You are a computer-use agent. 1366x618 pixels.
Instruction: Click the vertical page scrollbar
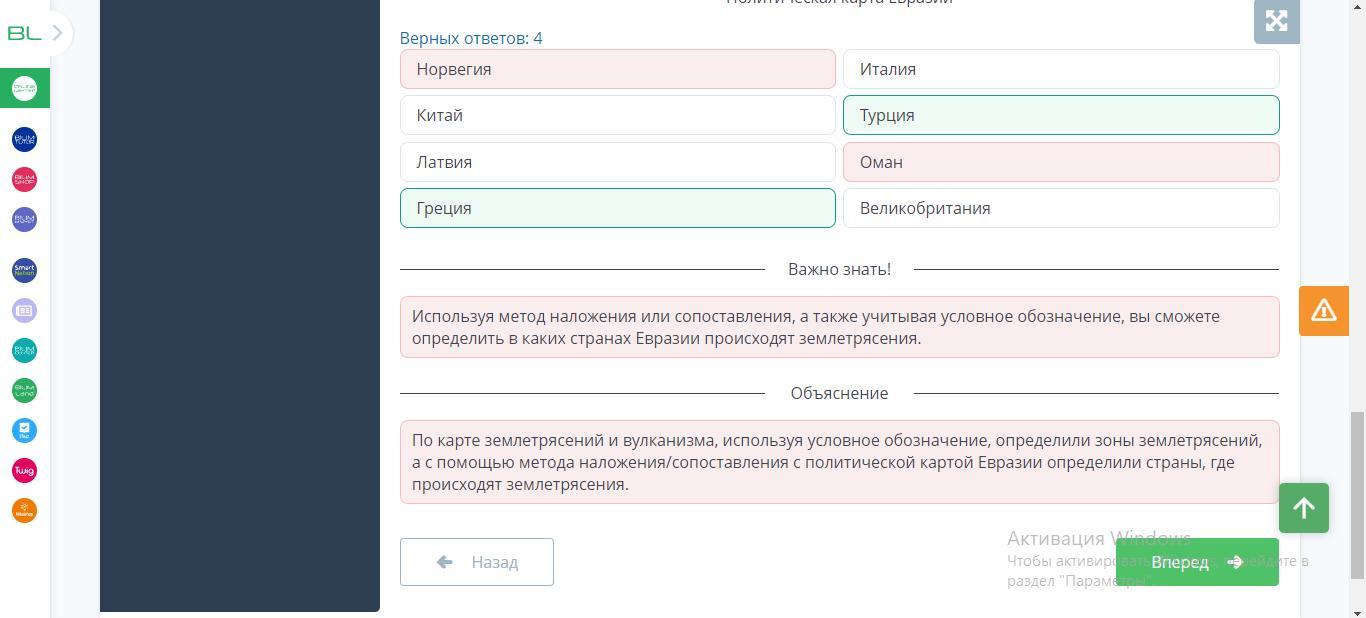click(x=1357, y=494)
